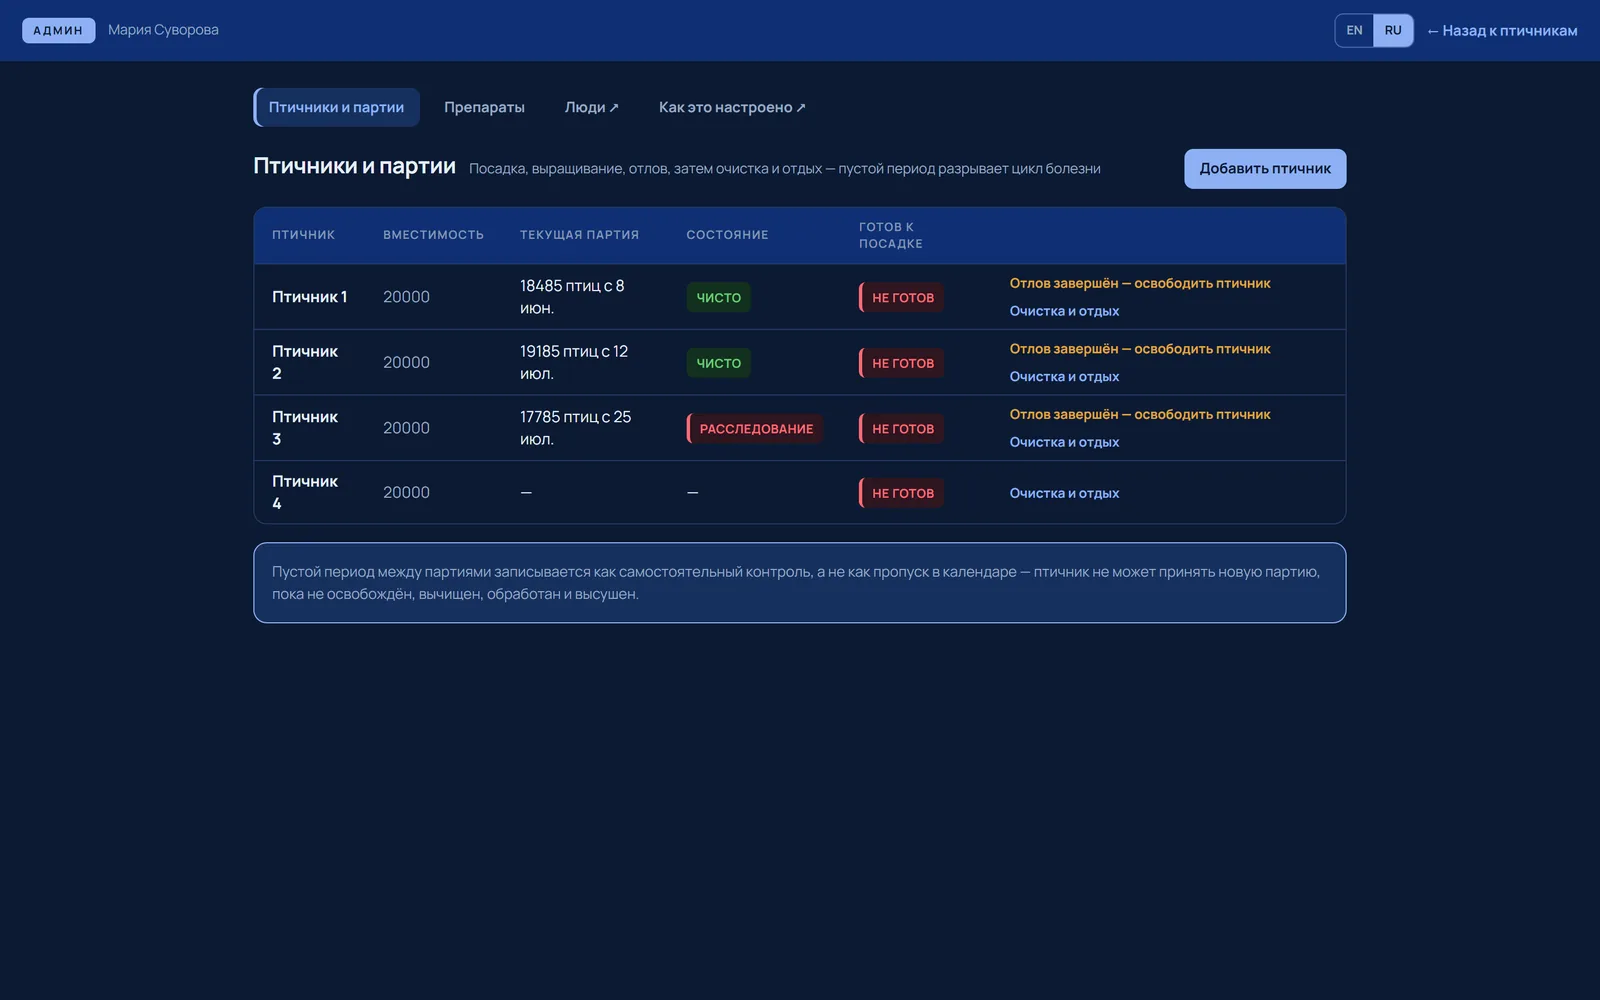Click the 'Птичник 1' row name

click(x=310, y=297)
